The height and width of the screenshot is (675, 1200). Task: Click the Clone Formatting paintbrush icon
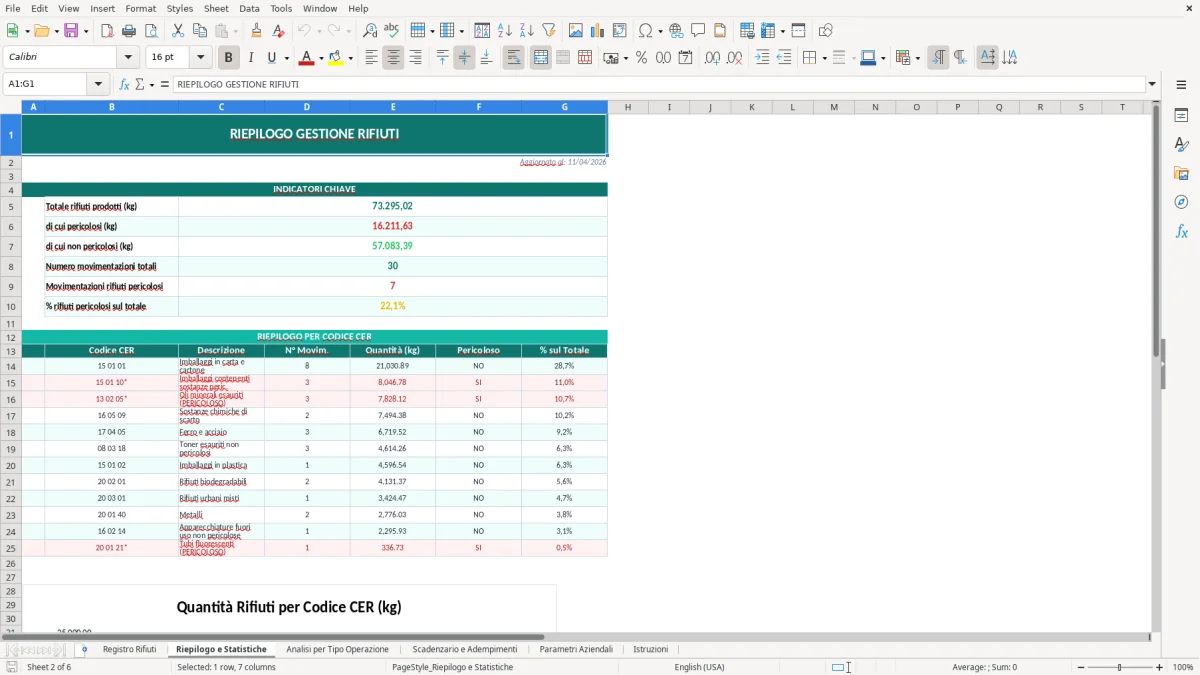click(256, 31)
